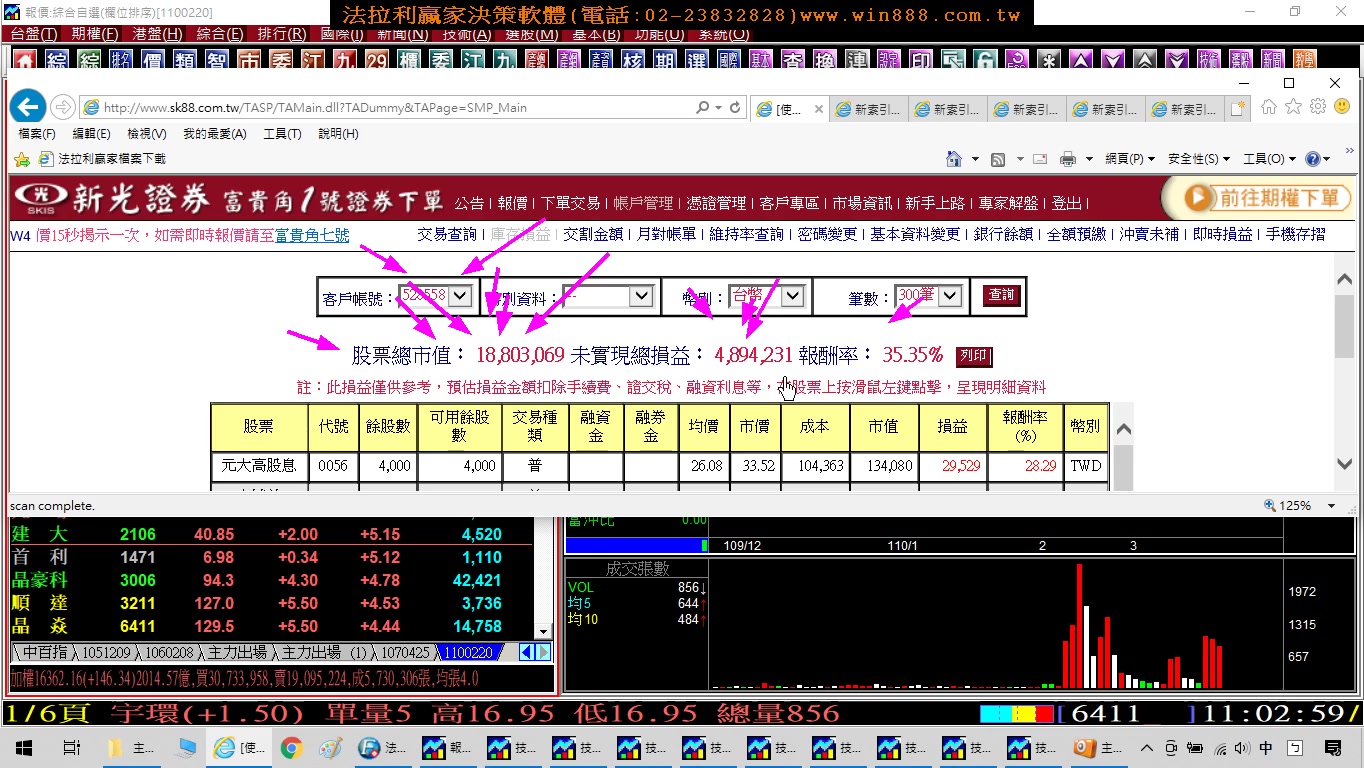
Task: Click the 核 toolbar icon
Action: coord(632,61)
